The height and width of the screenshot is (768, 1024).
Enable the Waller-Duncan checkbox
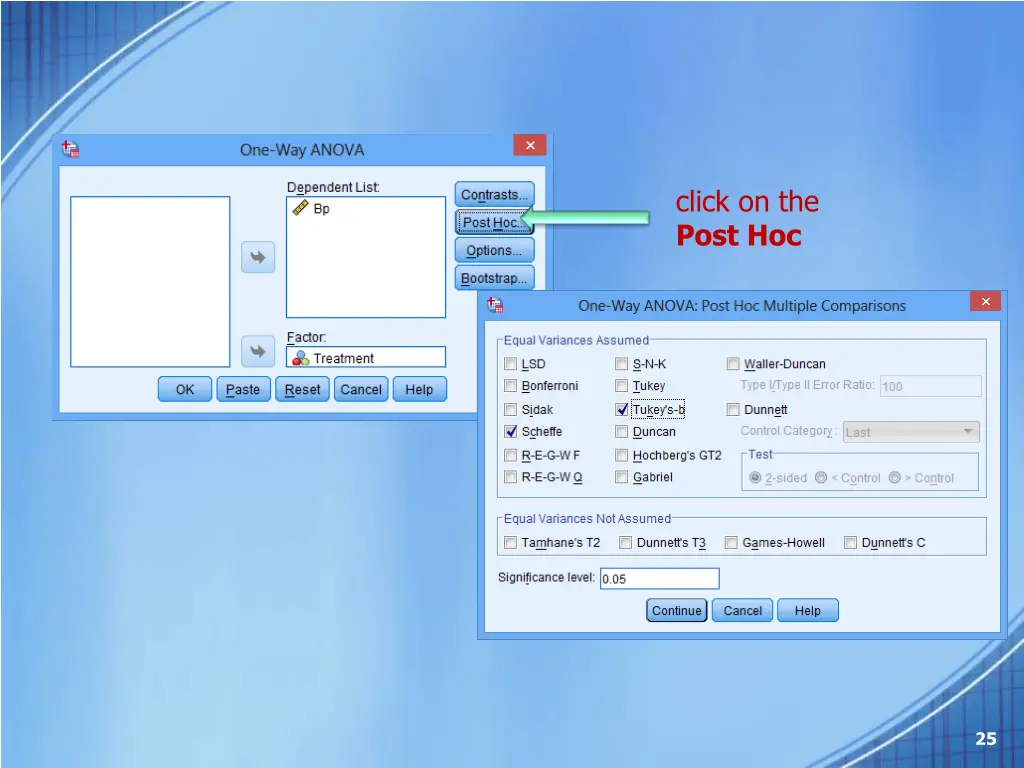pyautogui.click(x=733, y=364)
